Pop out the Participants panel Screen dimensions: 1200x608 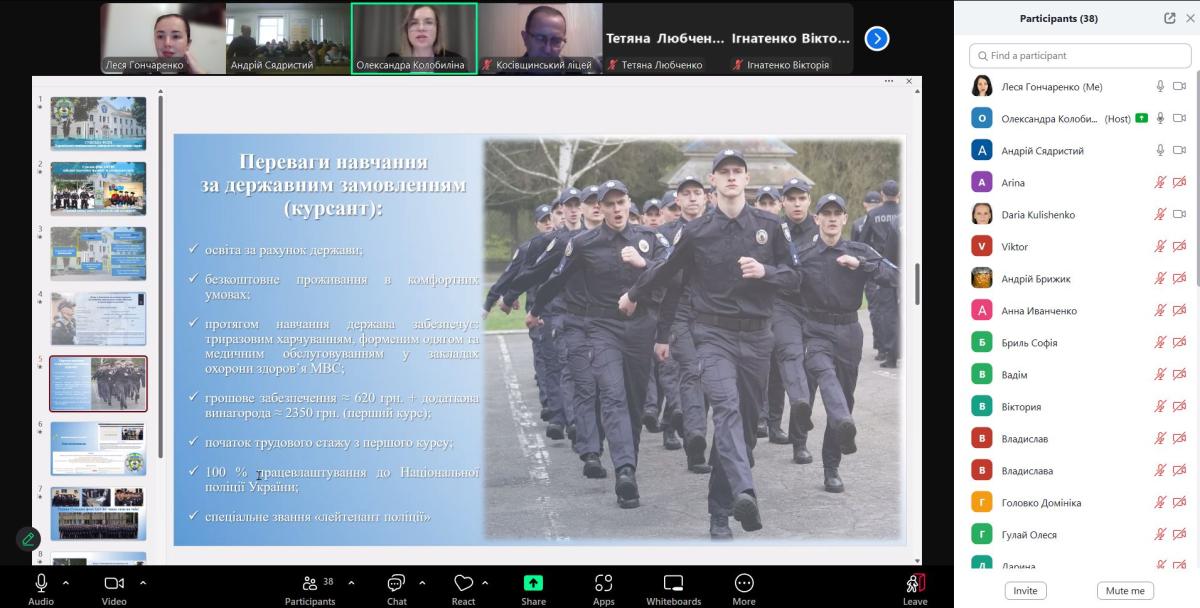[1170, 18]
